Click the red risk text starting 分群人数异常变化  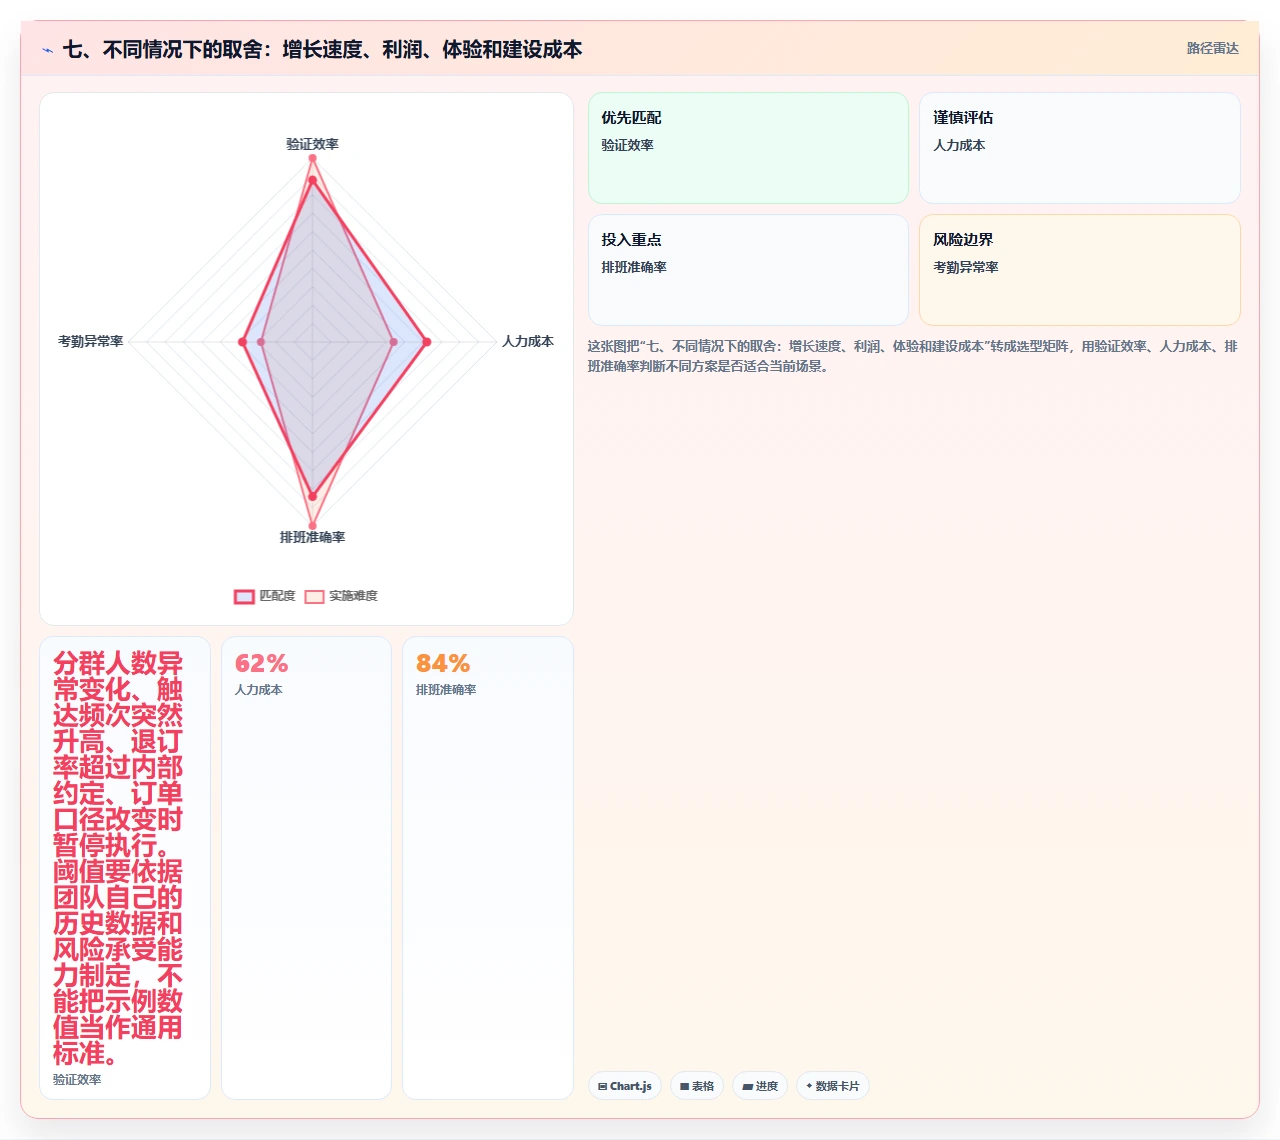(118, 858)
